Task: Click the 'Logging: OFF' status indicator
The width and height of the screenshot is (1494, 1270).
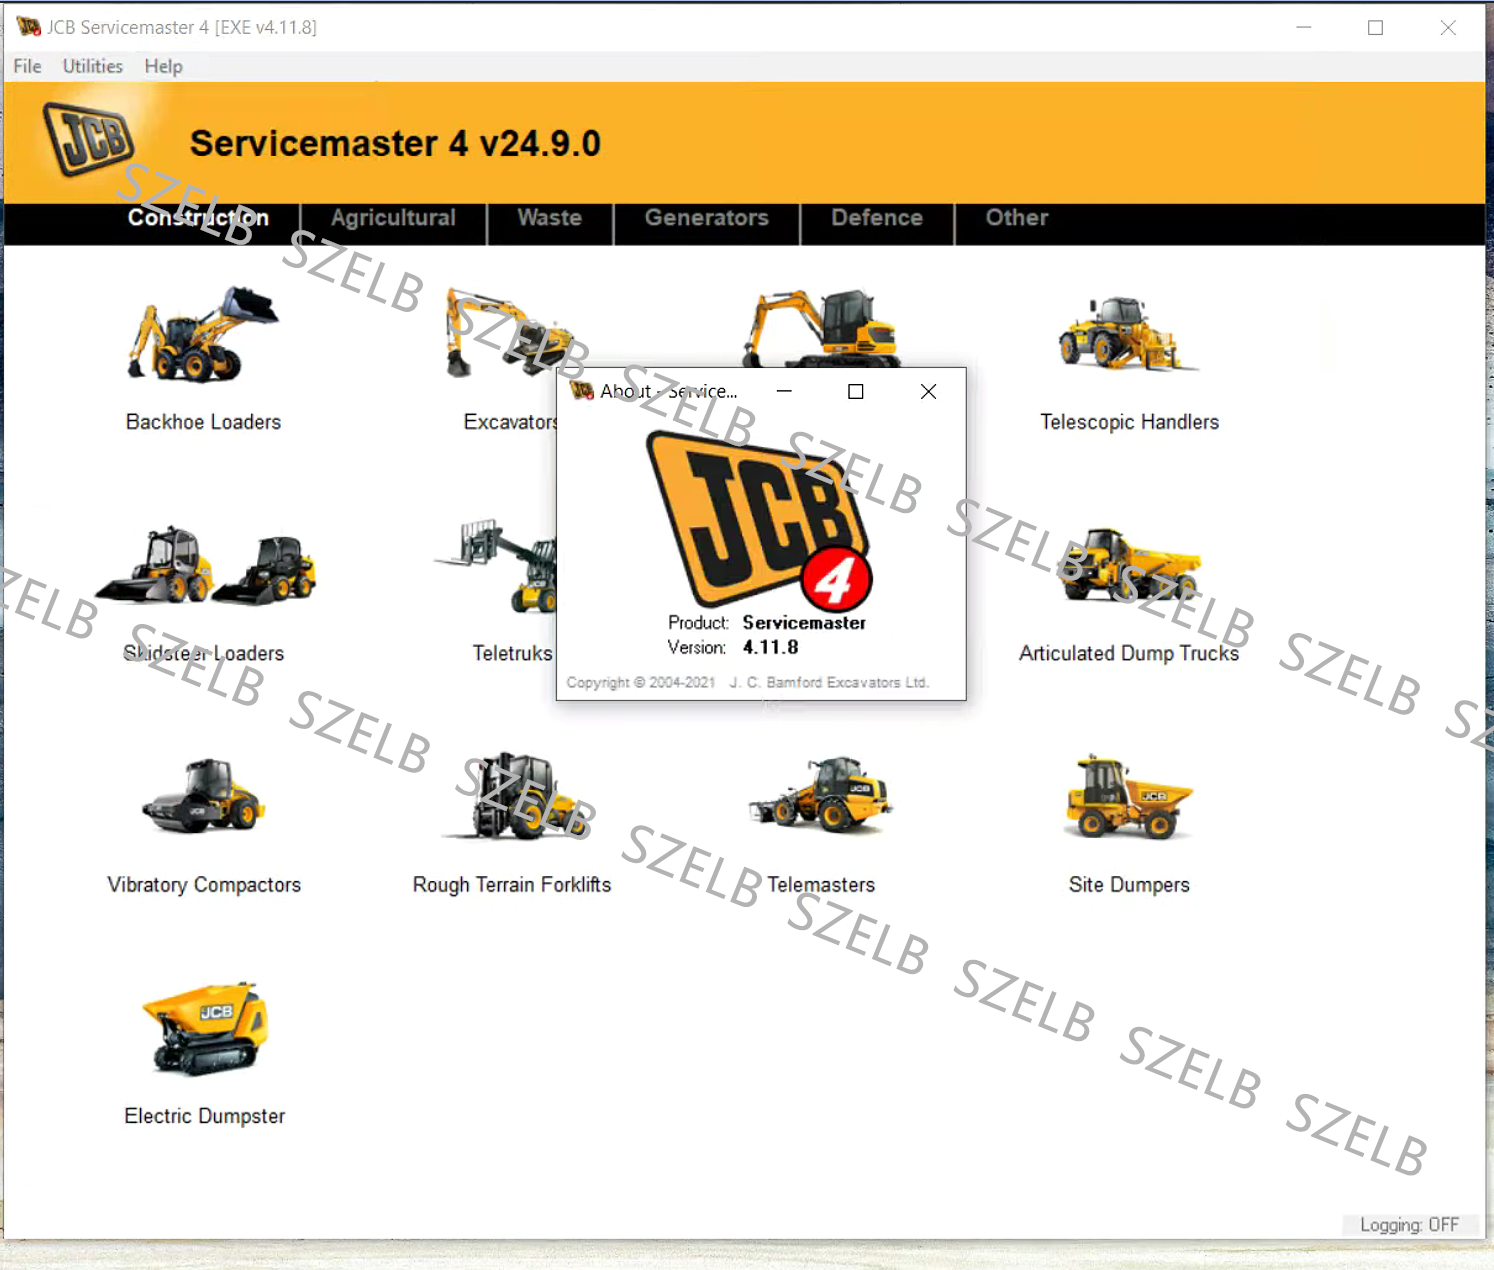Action: tap(1409, 1225)
